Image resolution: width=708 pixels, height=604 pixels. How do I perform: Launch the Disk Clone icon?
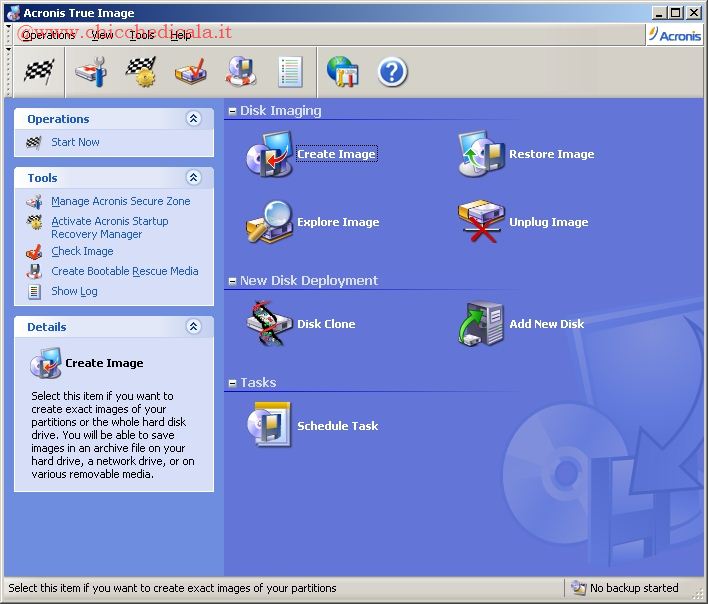(269, 324)
